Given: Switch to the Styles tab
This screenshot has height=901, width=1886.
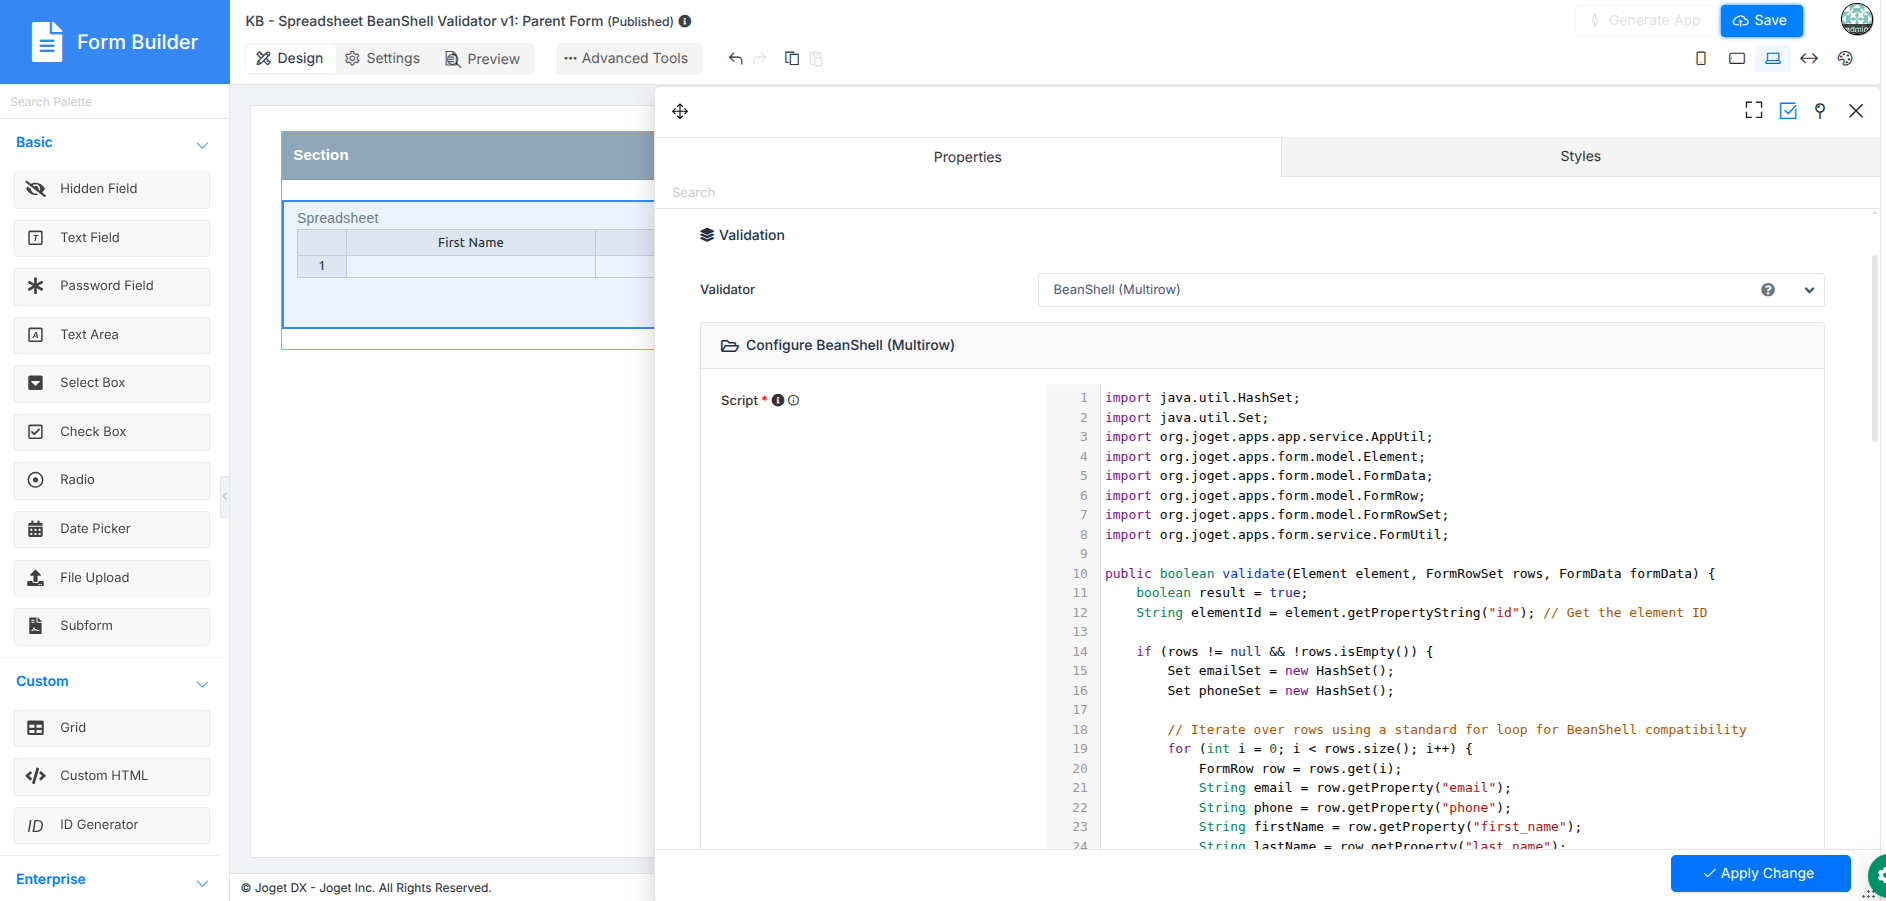Looking at the screenshot, I should click(x=1580, y=156).
